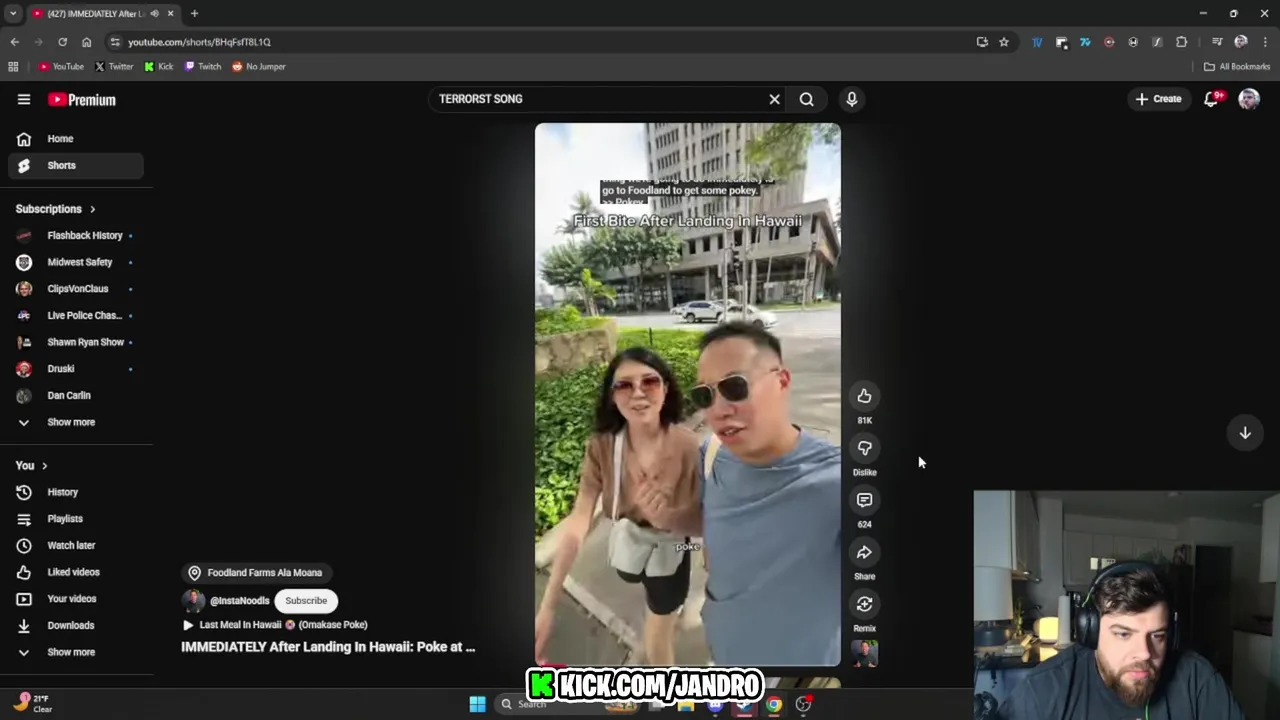The image size is (1280, 720).
Task: Start voice search with the microphone
Action: pyautogui.click(x=852, y=99)
